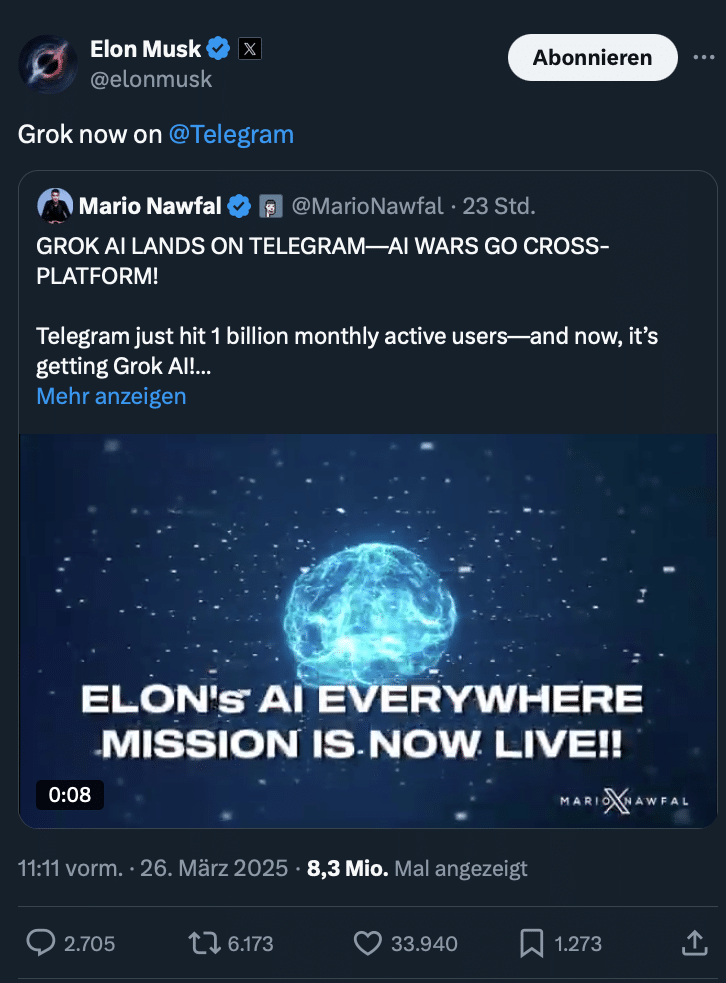Click the @elonmusk handle
Viewport: 726px width, 983px height.
tap(151, 80)
